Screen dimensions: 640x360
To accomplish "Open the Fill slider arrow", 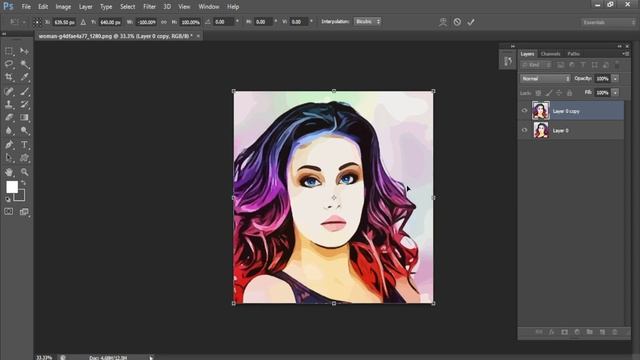I will [615, 93].
